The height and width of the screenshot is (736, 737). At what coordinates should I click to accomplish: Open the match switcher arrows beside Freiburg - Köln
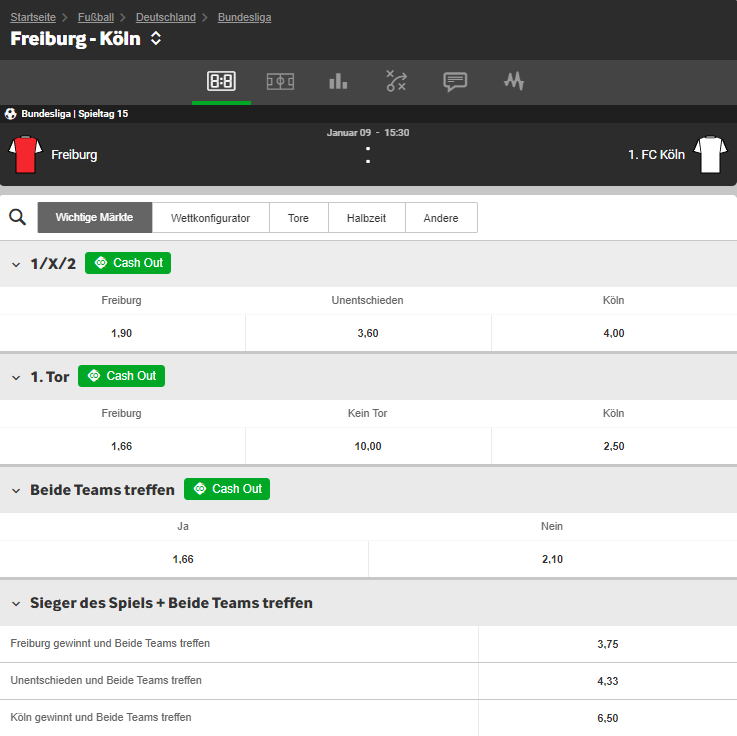(x=156, y=39)
